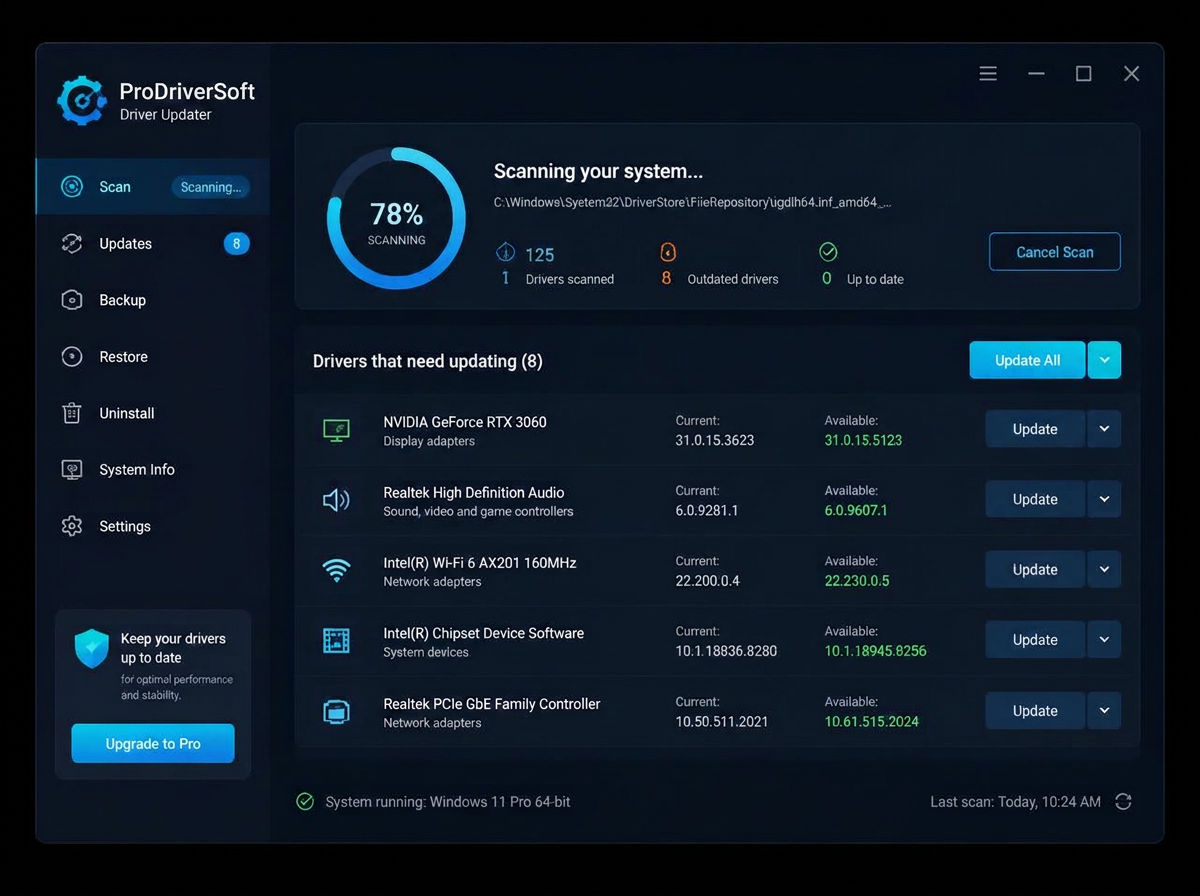
Task: Click the Updates count badge 8
Action: pyautogui.click(x=236, y=243)
